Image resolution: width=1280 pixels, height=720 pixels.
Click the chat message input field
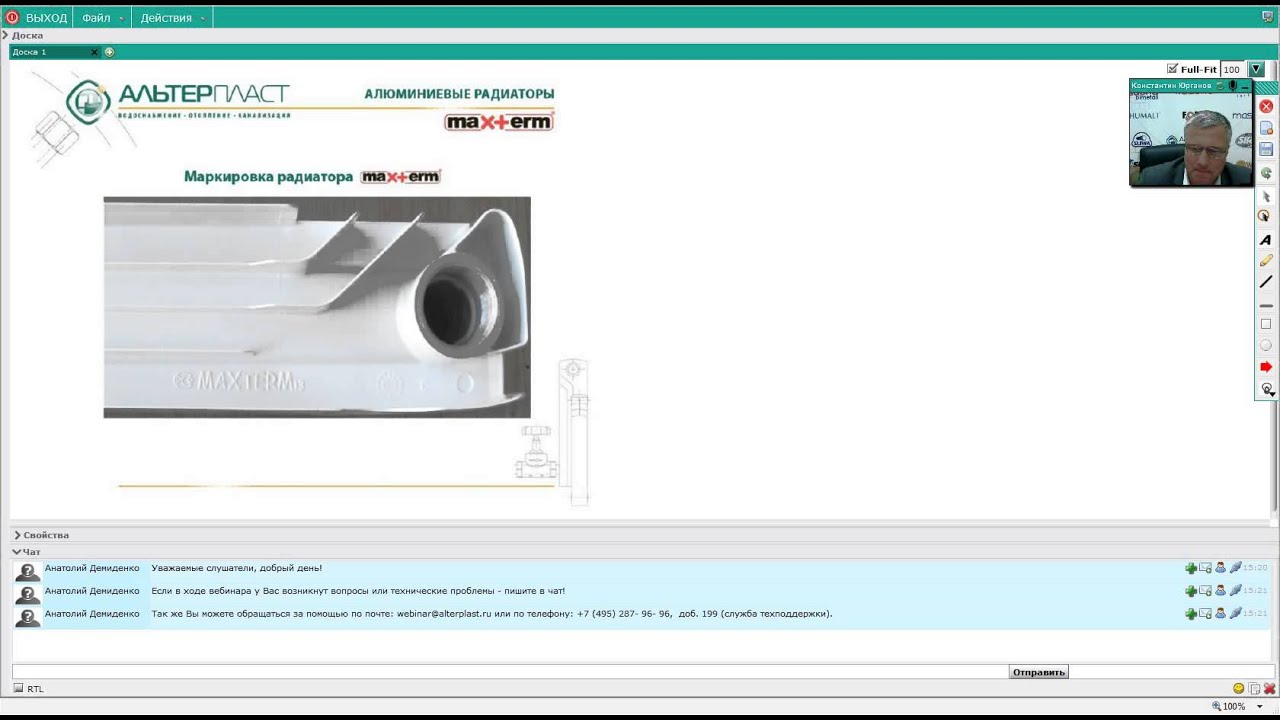pos(510,672)
